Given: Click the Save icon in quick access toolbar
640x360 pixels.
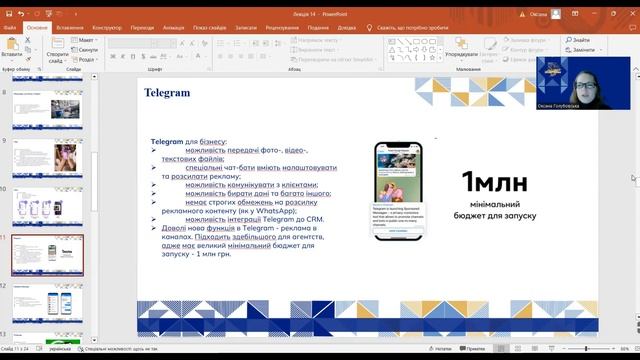Looking at the screenshot, I should point(9,14).
